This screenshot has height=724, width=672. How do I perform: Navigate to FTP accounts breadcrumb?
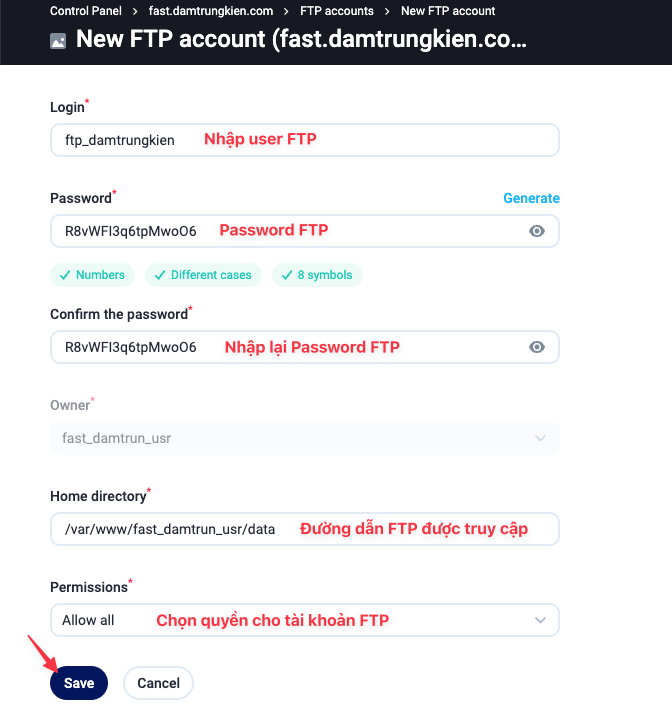coord(337,11)
